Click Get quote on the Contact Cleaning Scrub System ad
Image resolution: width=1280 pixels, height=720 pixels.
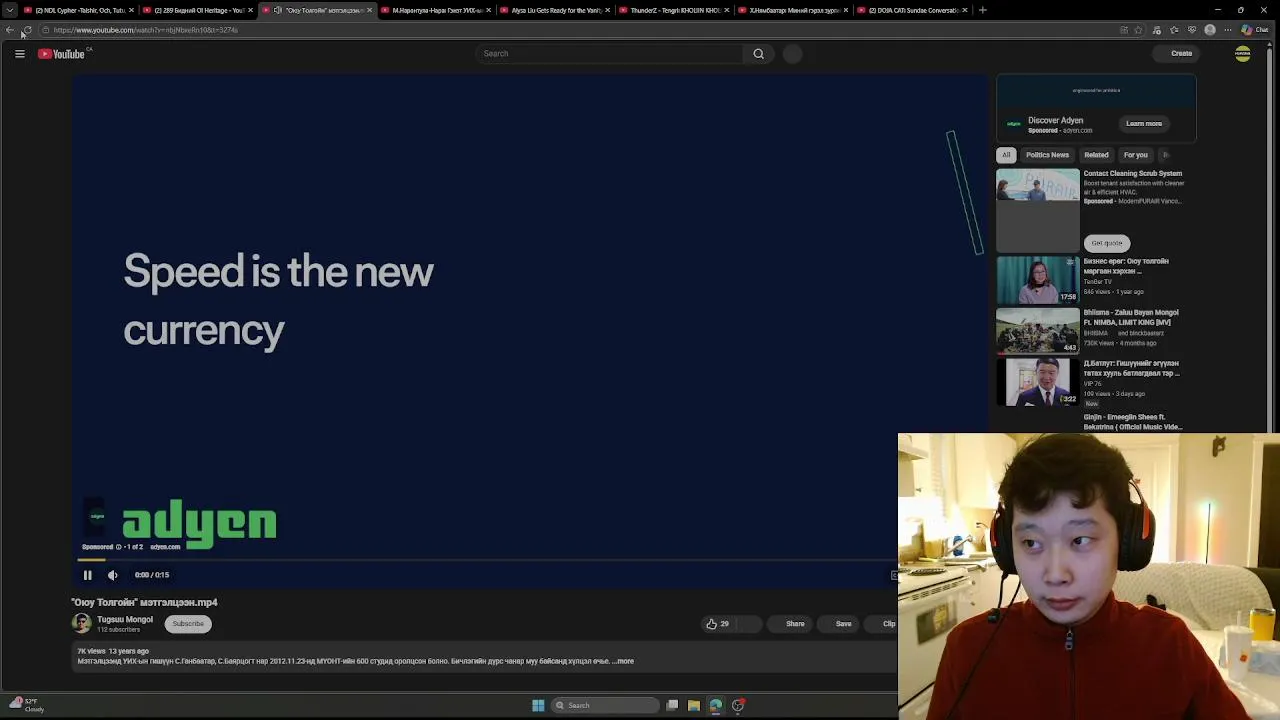click(1107, 243)
